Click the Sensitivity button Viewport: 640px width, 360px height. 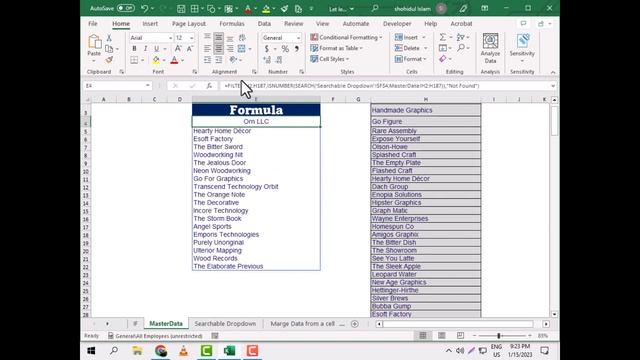[522, 49]
